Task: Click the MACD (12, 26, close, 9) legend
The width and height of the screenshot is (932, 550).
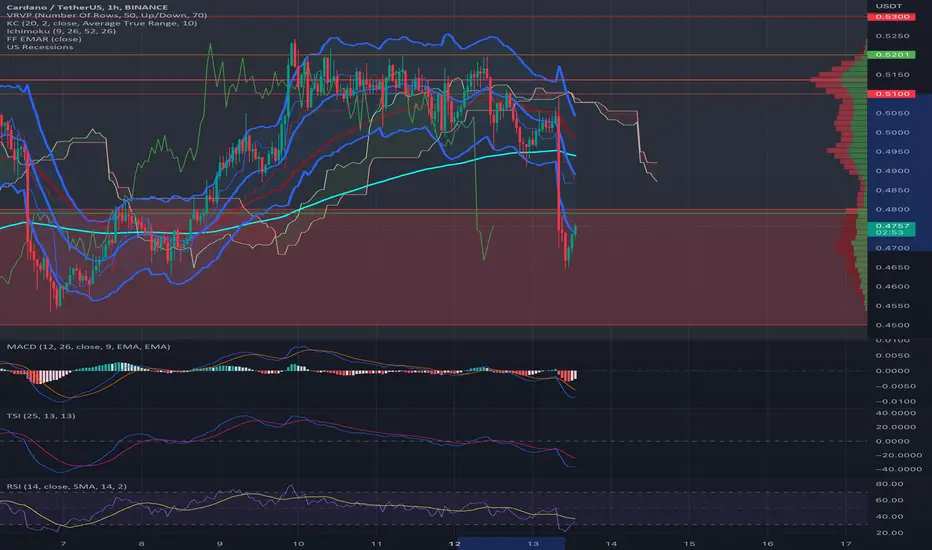Action: (x=89, y=347)
